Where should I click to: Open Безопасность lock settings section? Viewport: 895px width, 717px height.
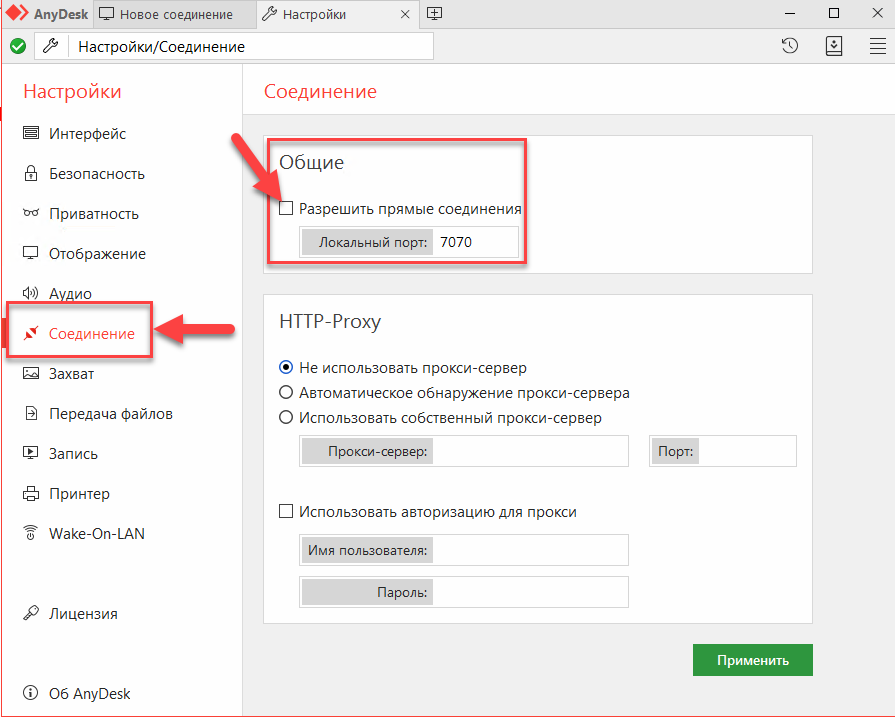tap(83, 174)
